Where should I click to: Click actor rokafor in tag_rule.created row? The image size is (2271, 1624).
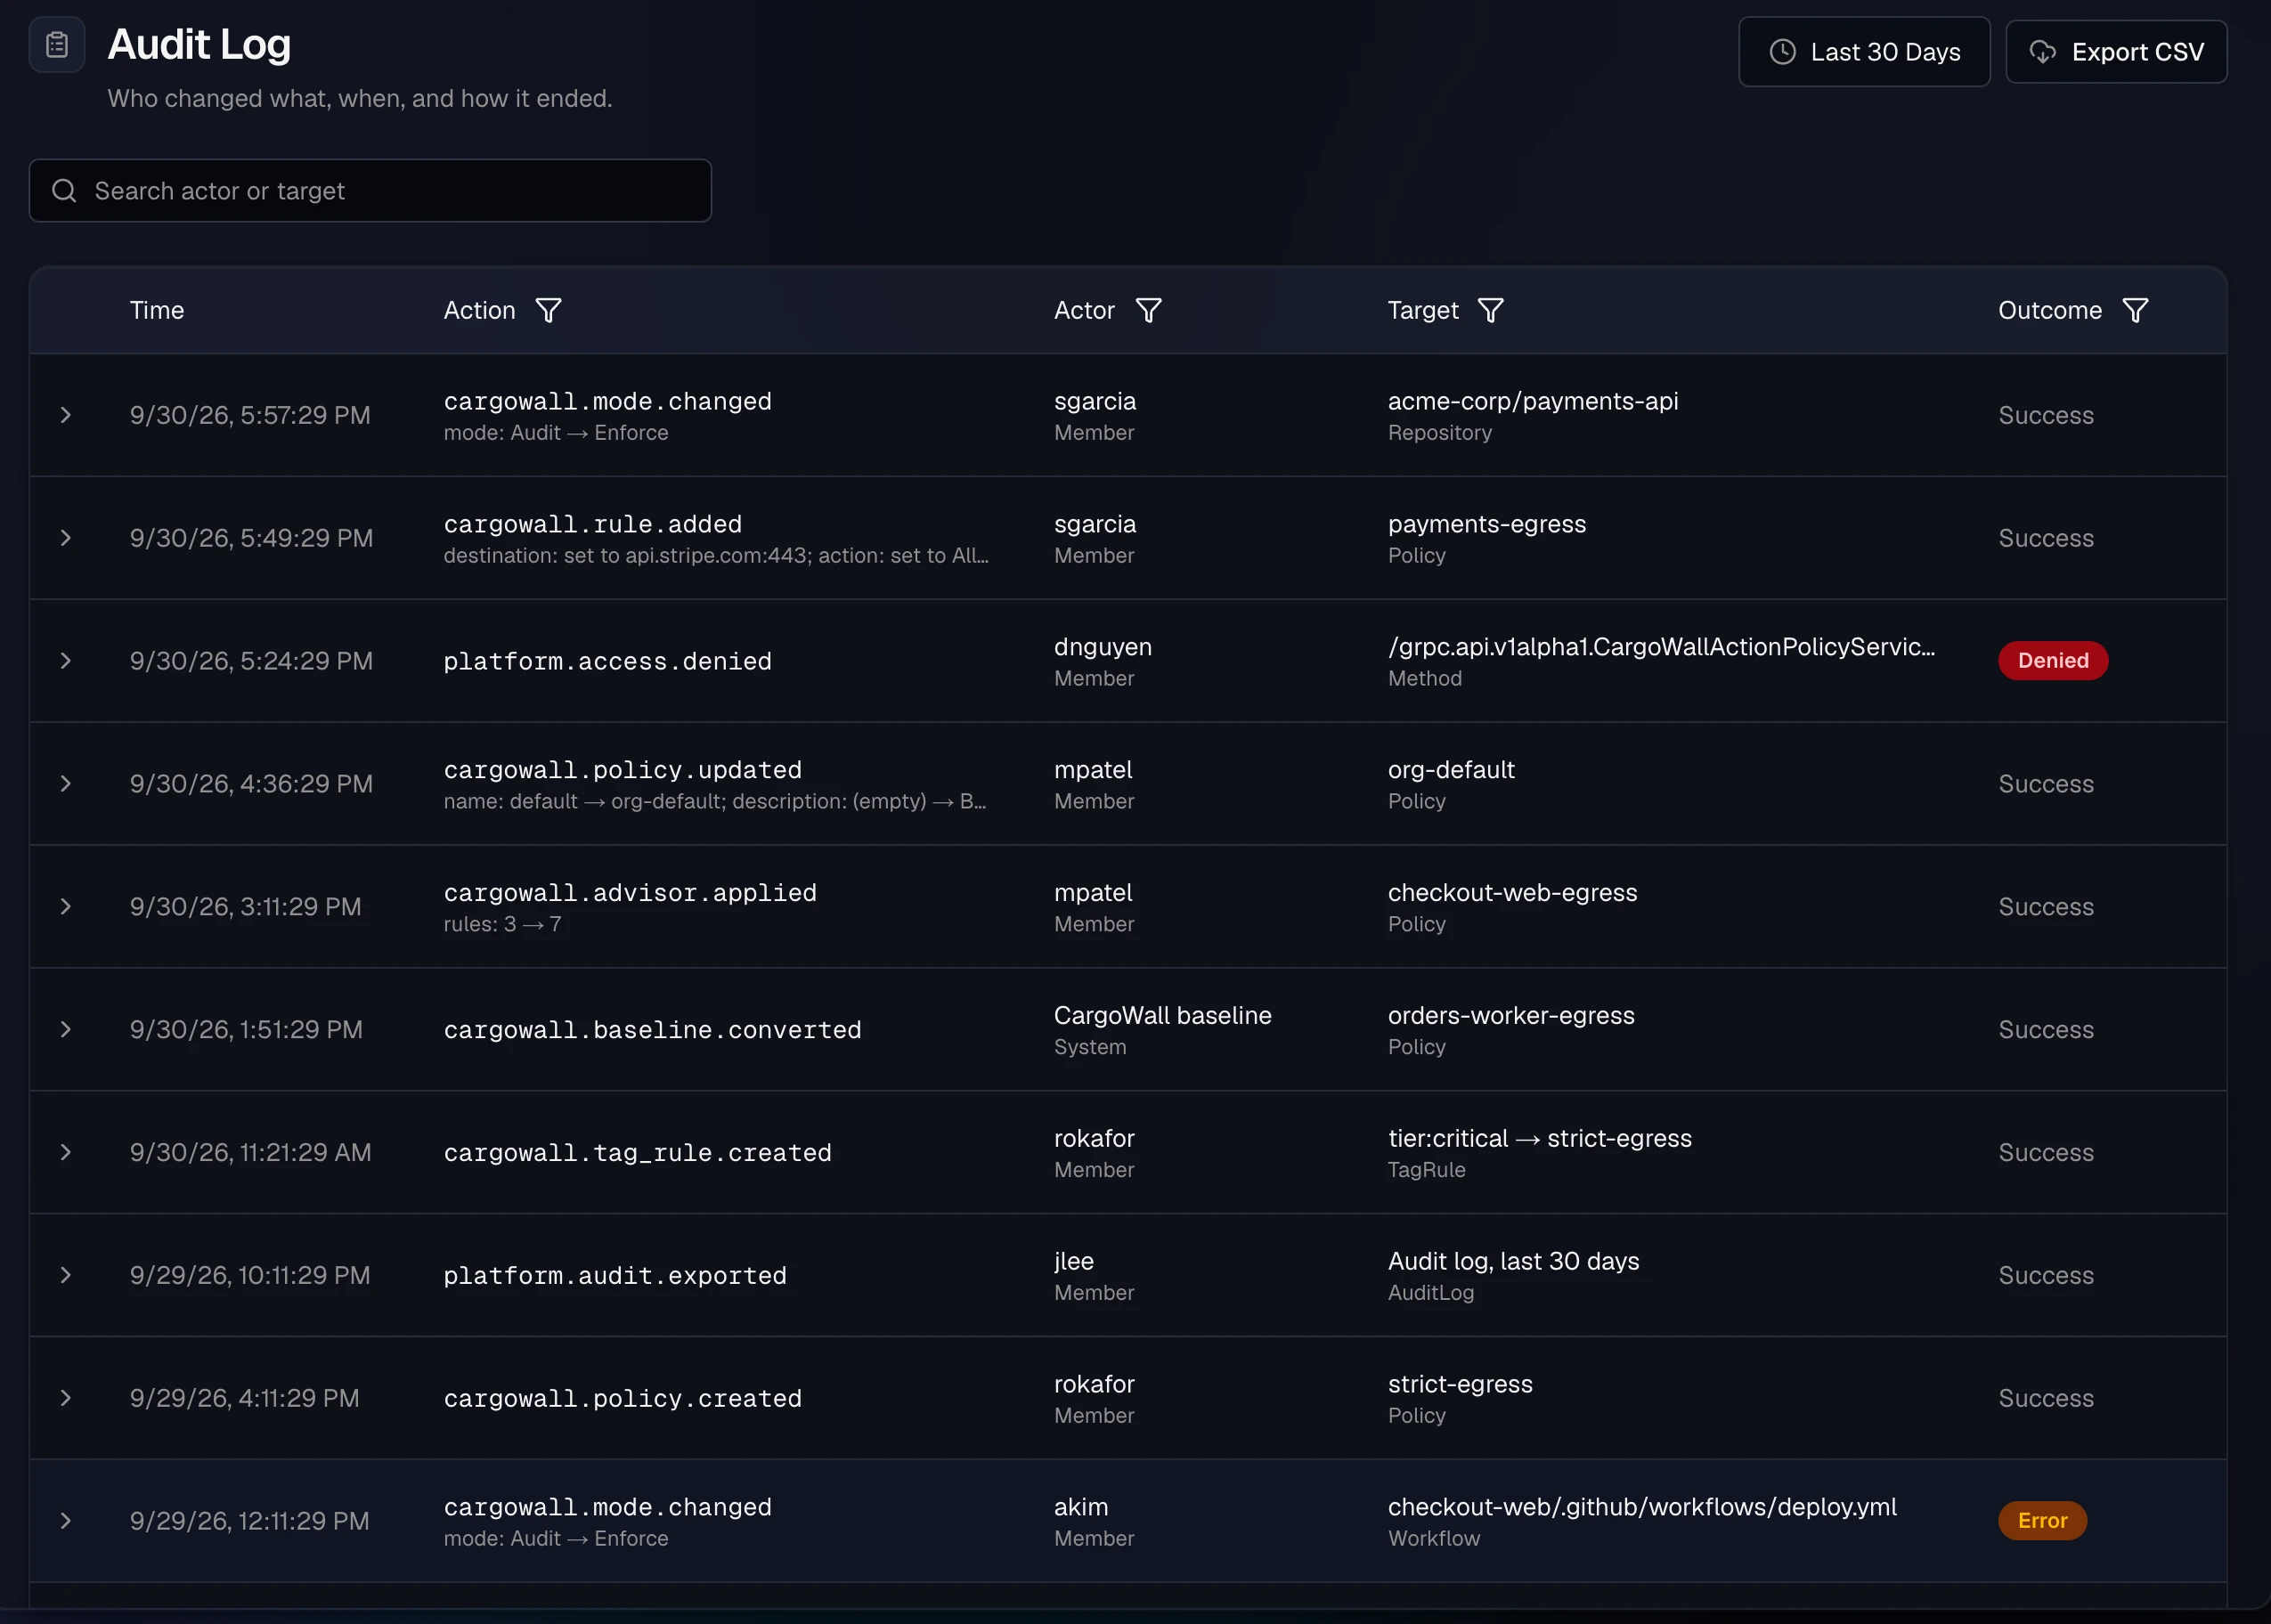coord(1094,1140)
